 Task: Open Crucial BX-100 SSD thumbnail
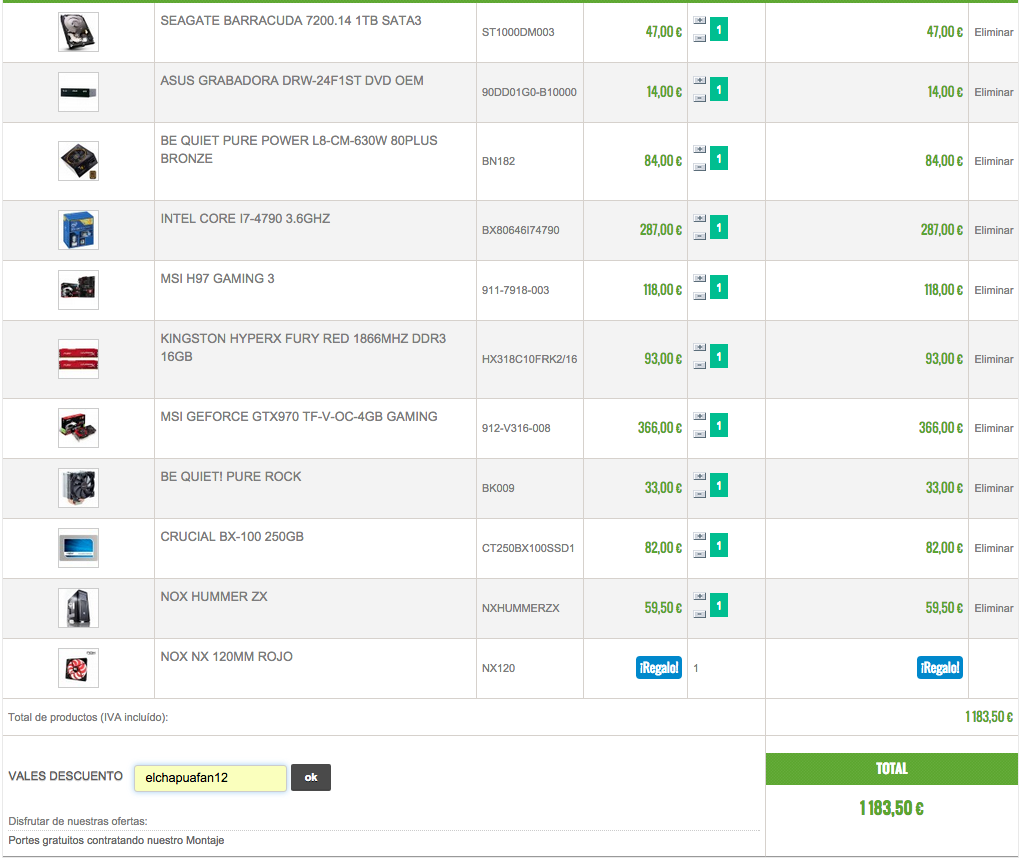(78, 549)
